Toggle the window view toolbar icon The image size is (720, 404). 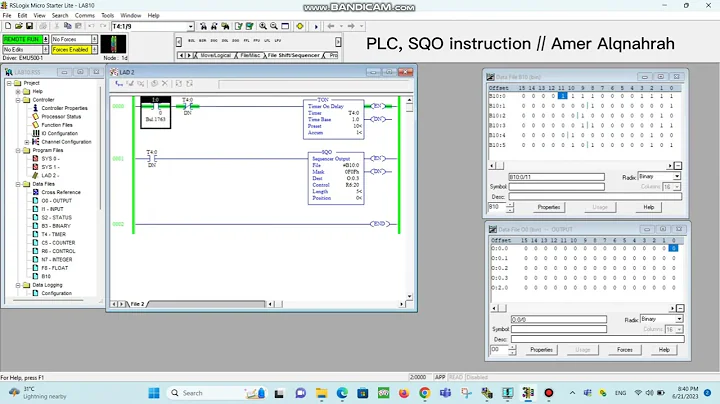[x=285, y=26]
